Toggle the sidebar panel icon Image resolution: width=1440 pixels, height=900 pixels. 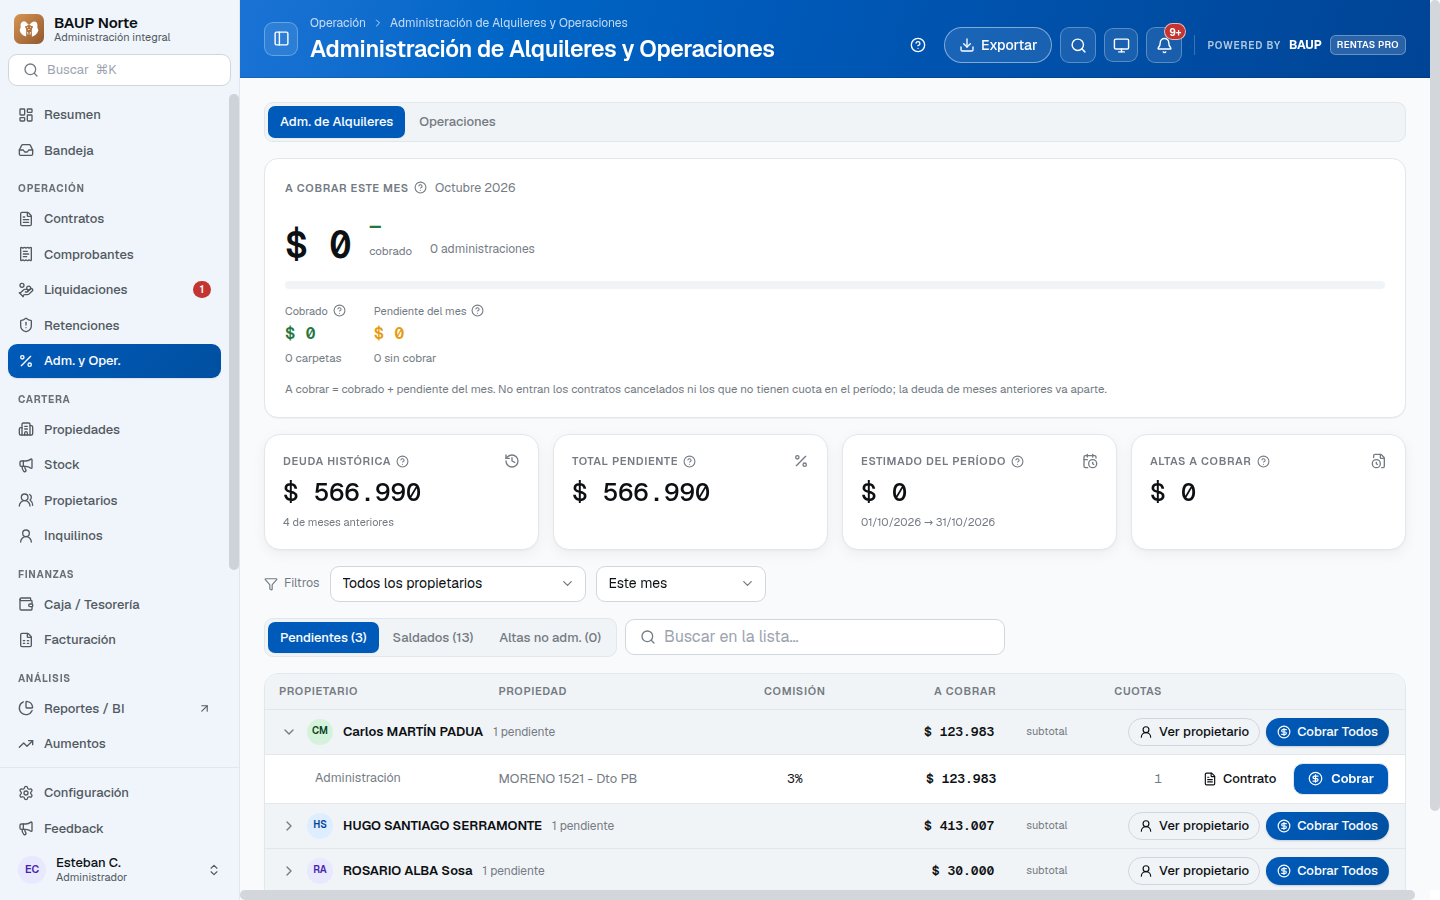pyautogui.click(x=281, y=39)
